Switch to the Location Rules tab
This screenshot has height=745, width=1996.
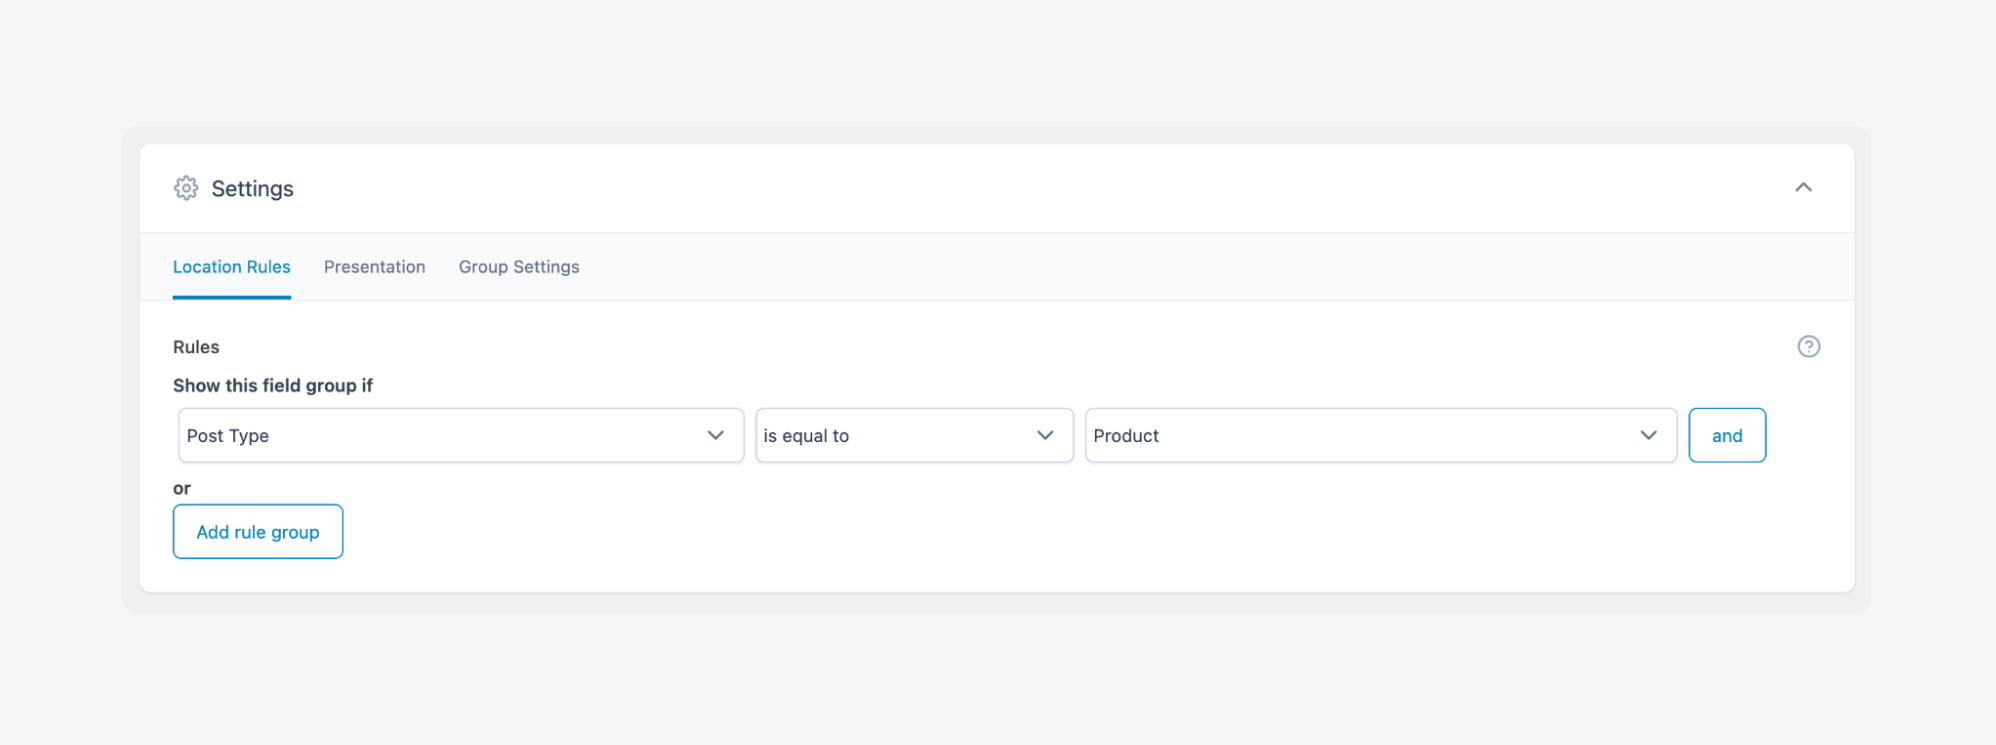pos(231,267)
